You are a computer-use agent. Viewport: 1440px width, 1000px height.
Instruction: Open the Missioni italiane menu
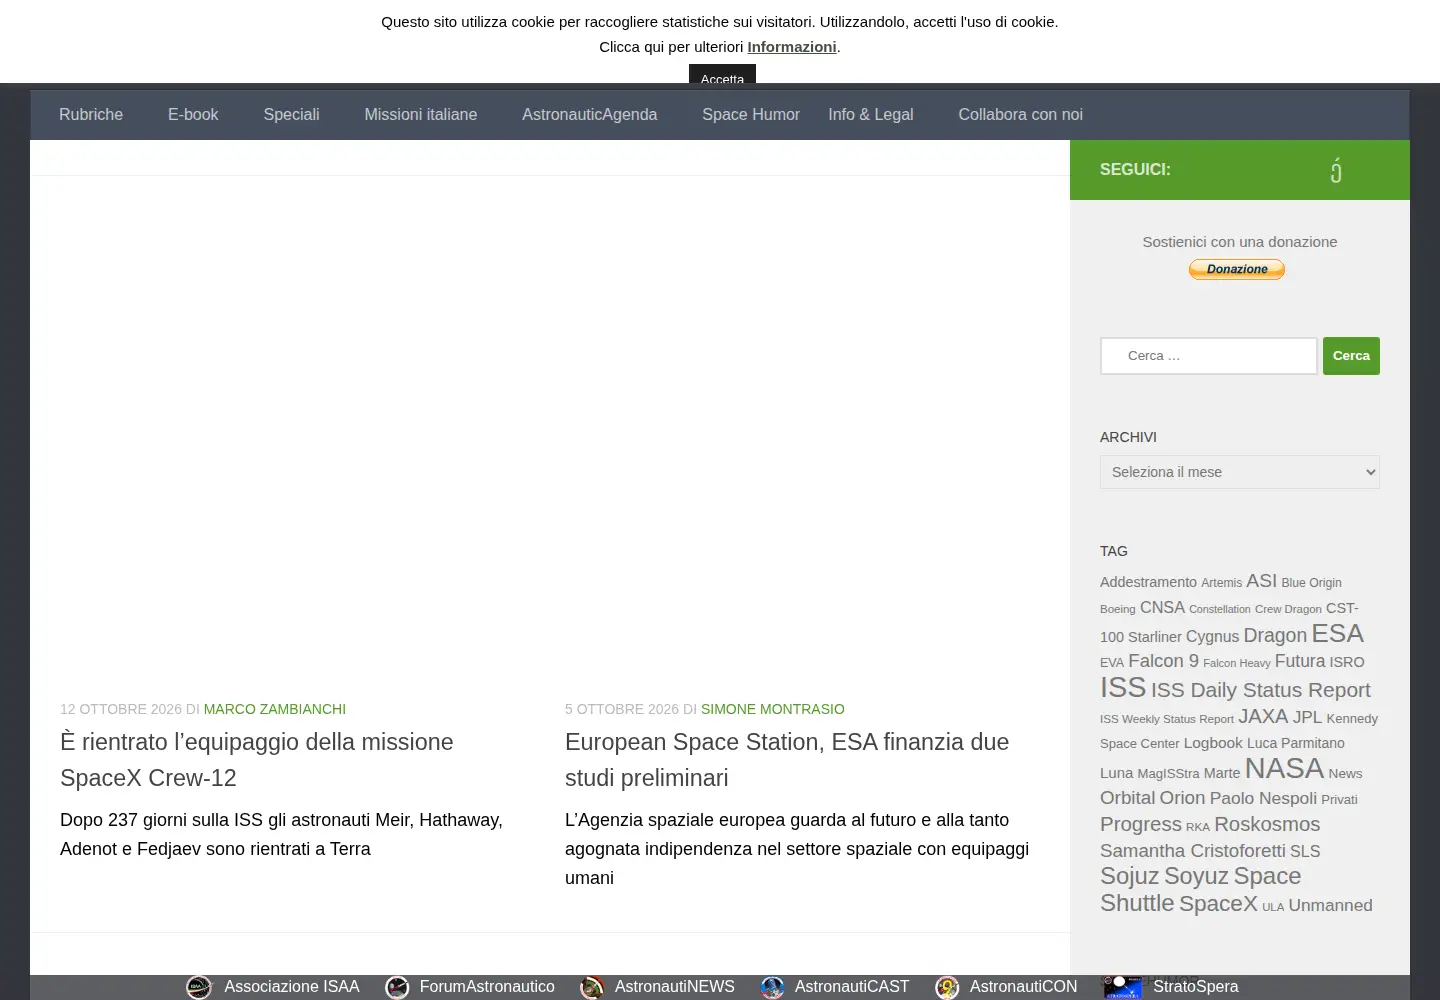(x=421, y=115)
